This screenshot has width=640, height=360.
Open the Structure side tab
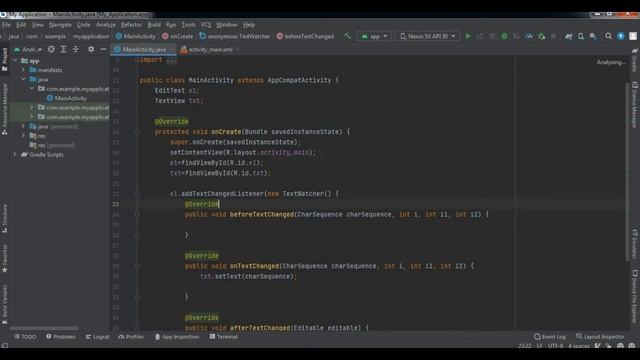(4, 218)
